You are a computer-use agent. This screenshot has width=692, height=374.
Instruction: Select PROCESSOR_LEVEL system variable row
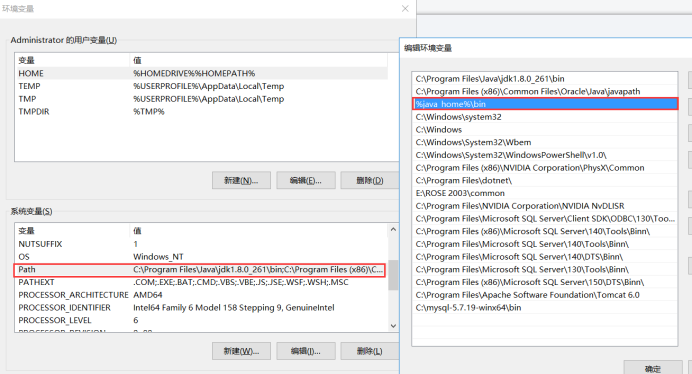201,320
